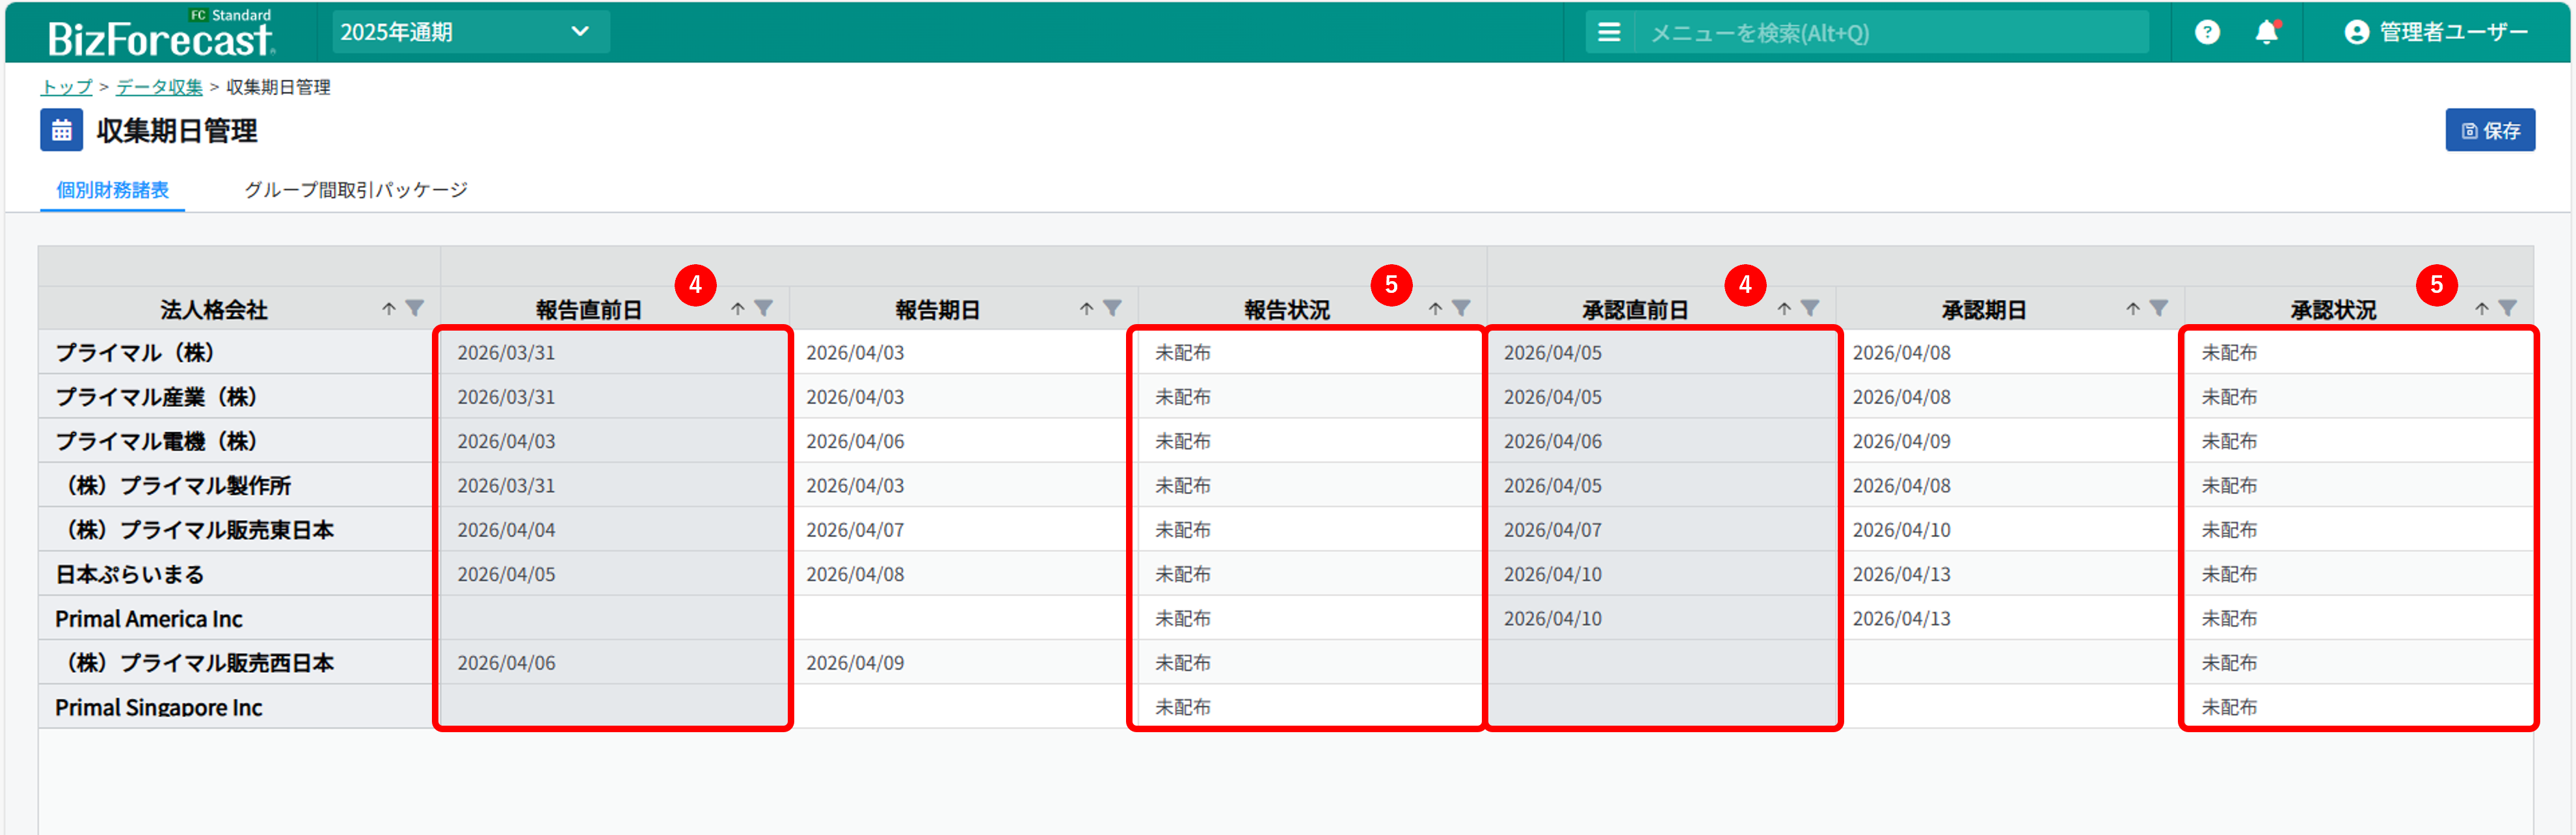Sort 承認期日 column with arrow icon
This screenshot has width=2576, height=835.
coord(2133,309)
